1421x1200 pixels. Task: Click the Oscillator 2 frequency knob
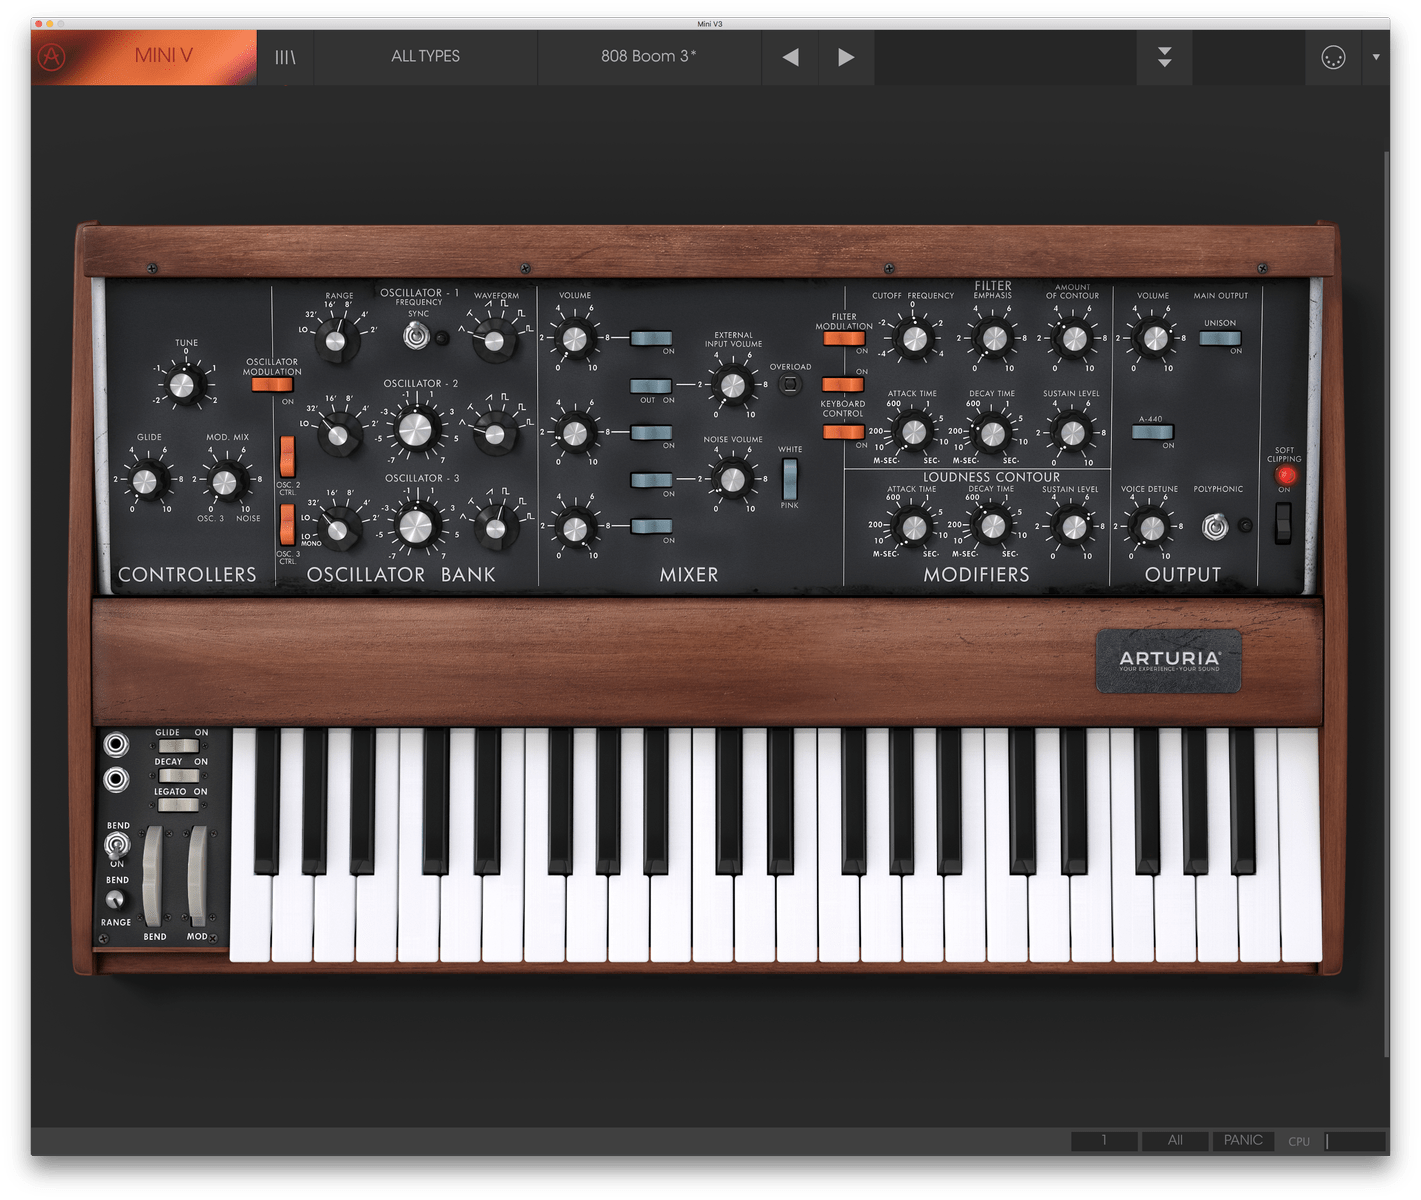[x=415, y=430]
